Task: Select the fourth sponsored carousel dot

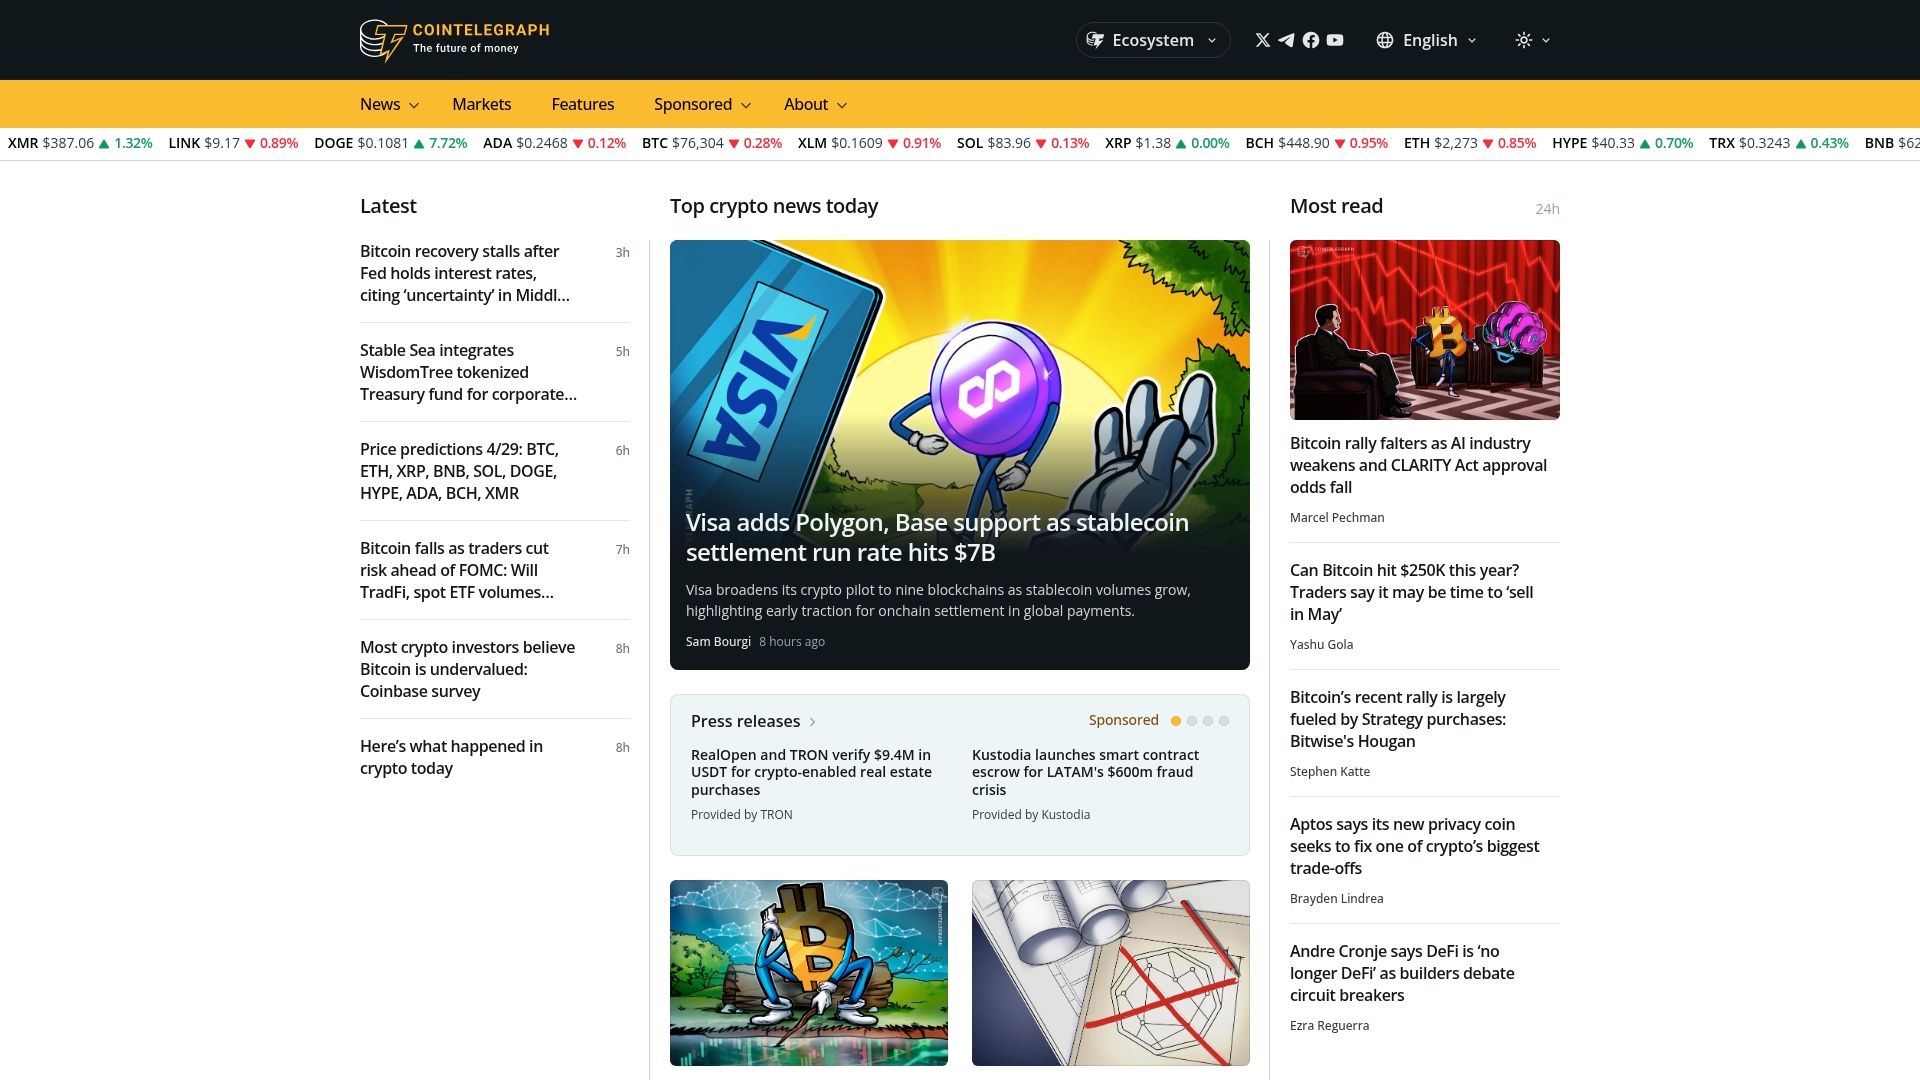Action: (1224, 721)
